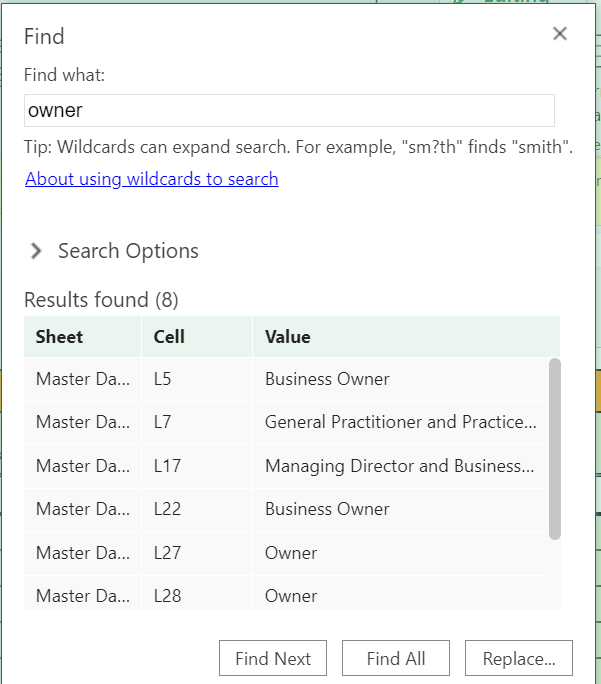Open the Replace dialog button
The height and width of the screenshot is (684, 601).
point(519,658)
